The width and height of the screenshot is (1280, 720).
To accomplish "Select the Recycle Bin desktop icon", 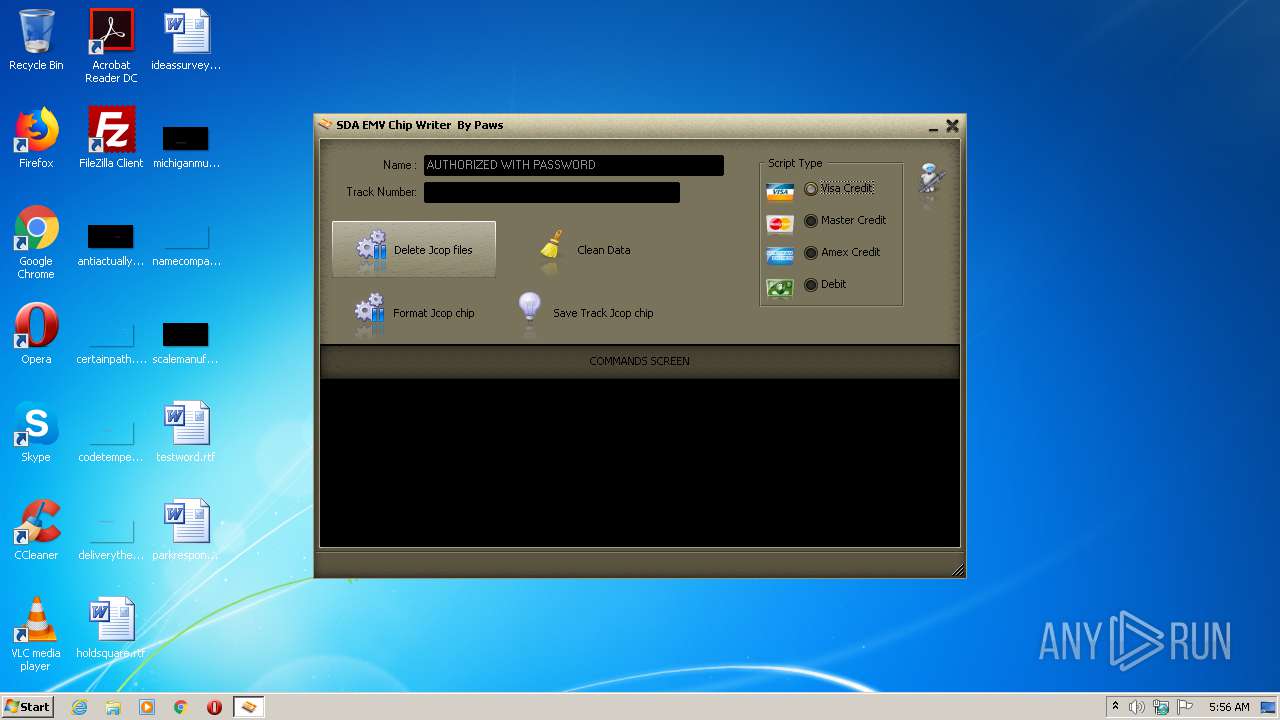I will pyautogui.click(x=36, y=40).
